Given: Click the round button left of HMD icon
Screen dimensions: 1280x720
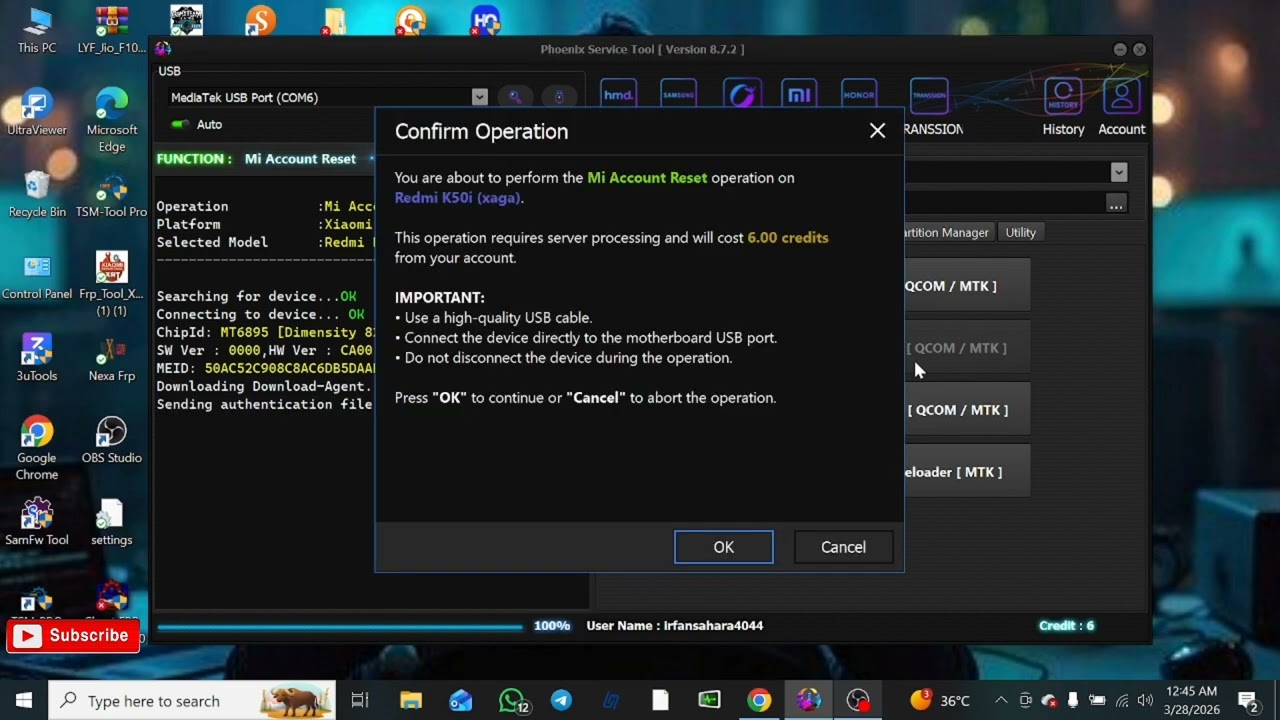Looking at the screenshot, I should click(x=559, y=97).
